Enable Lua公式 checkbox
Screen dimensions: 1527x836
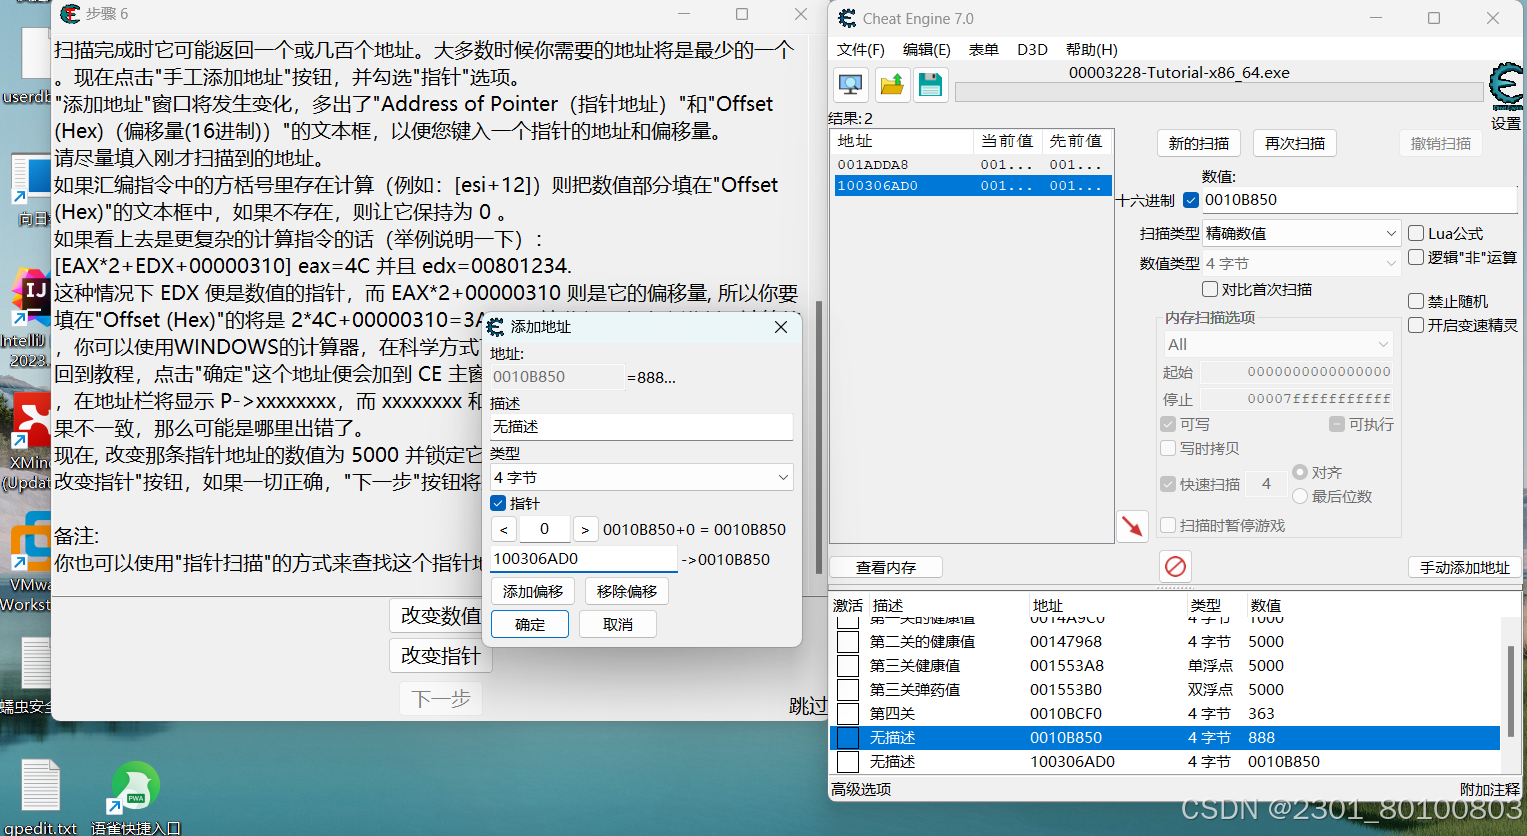pyautogui.click(x=1416, y=233)
